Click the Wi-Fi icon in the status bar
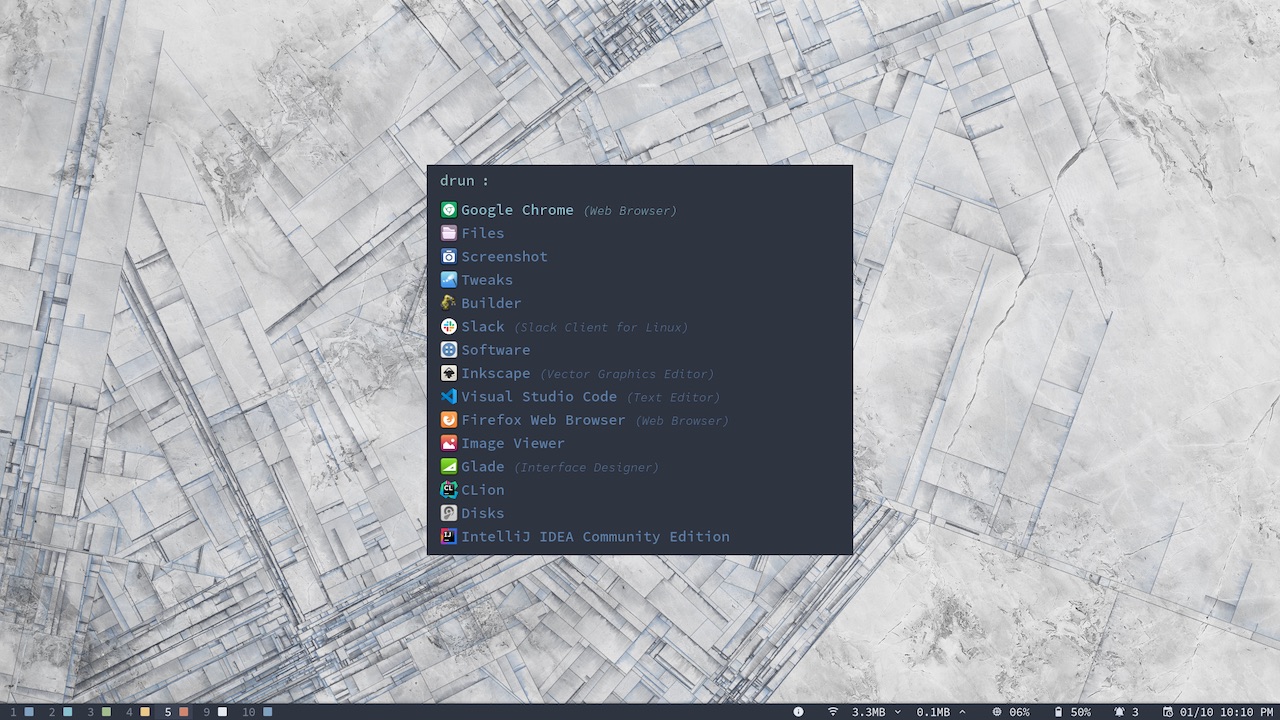This screenshot has height=720, width=1280. click(833, 712)
